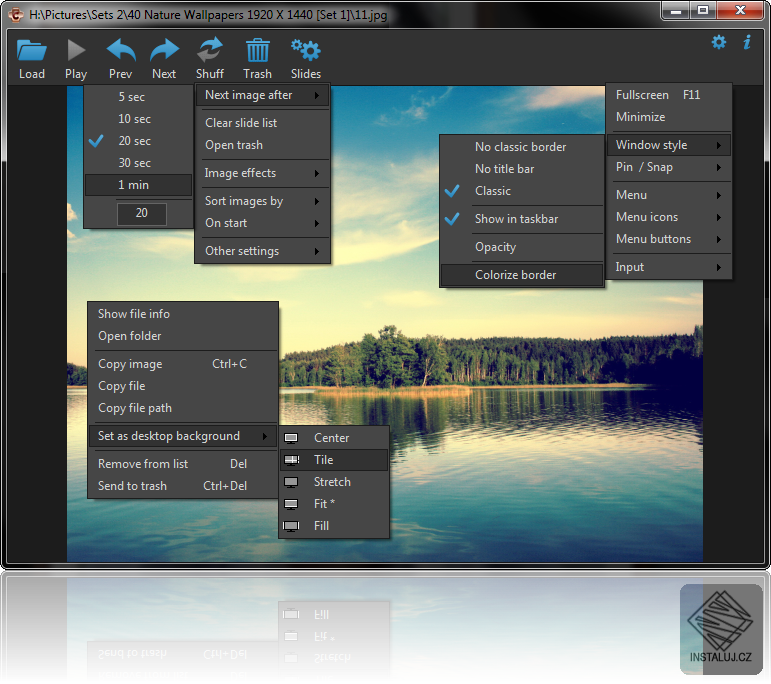This screenshot has width=771, height=684.
Task: Click monitor icon beside Center option
Action: (x=291, y=438)
